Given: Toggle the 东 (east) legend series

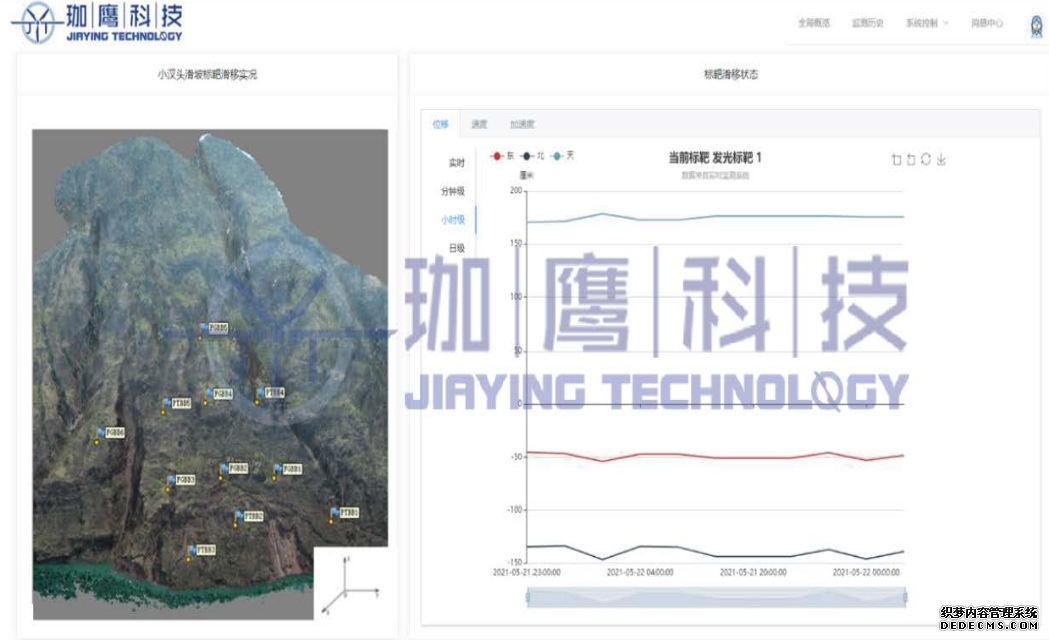Looking at the screenshot, I should point(503,156).
